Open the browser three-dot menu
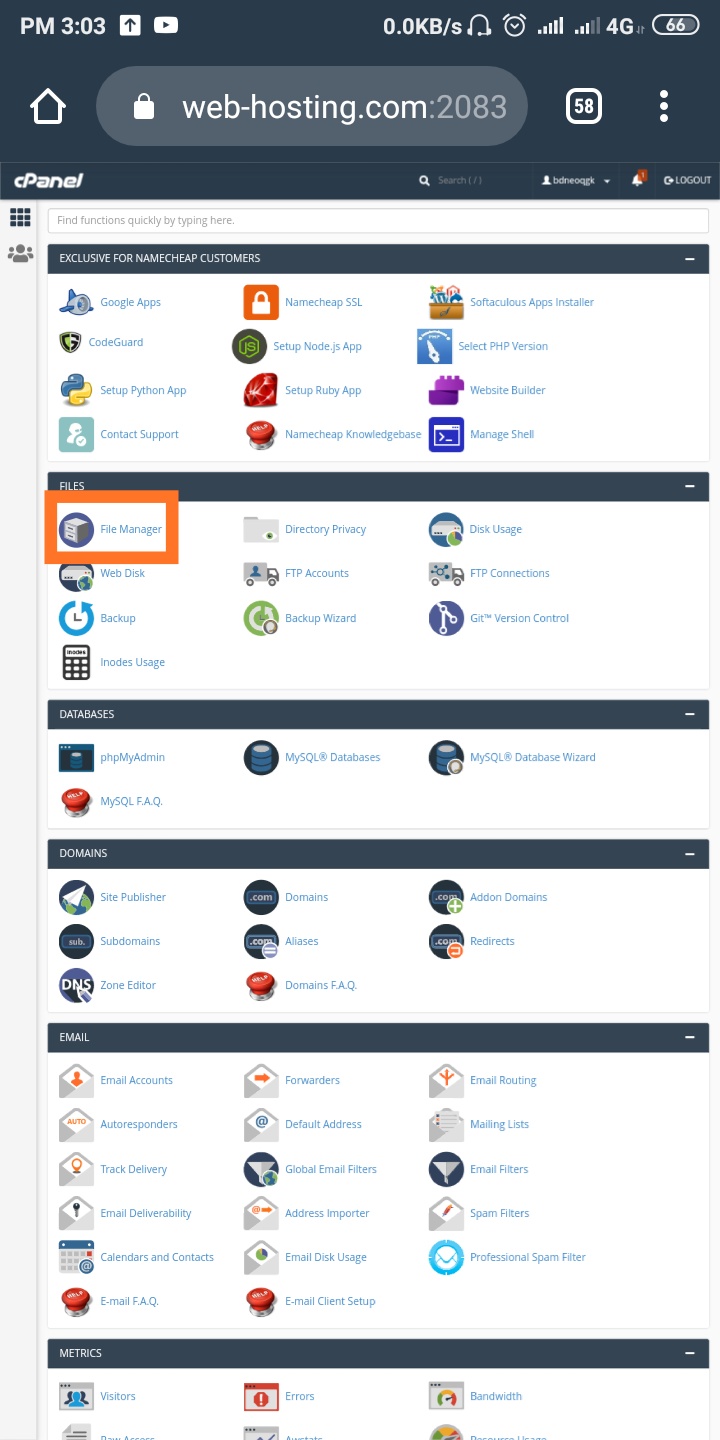The image size is (720, 1440). pyautogui.click(x=664, y=106)
